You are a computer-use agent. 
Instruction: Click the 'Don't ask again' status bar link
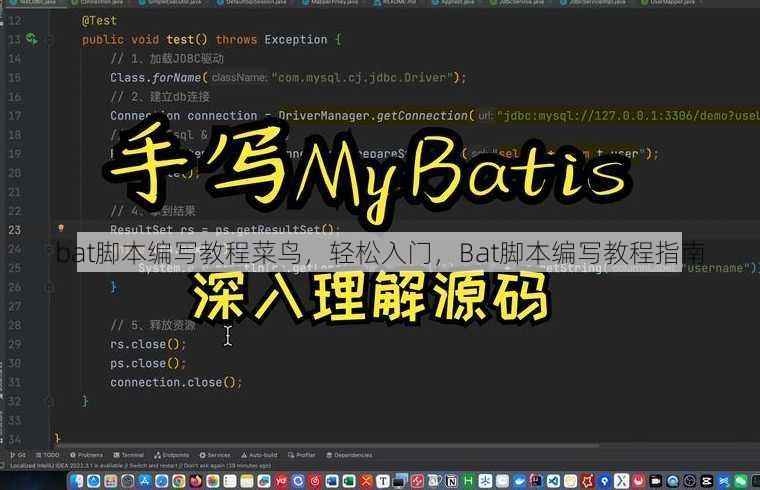tap(206, 466)
